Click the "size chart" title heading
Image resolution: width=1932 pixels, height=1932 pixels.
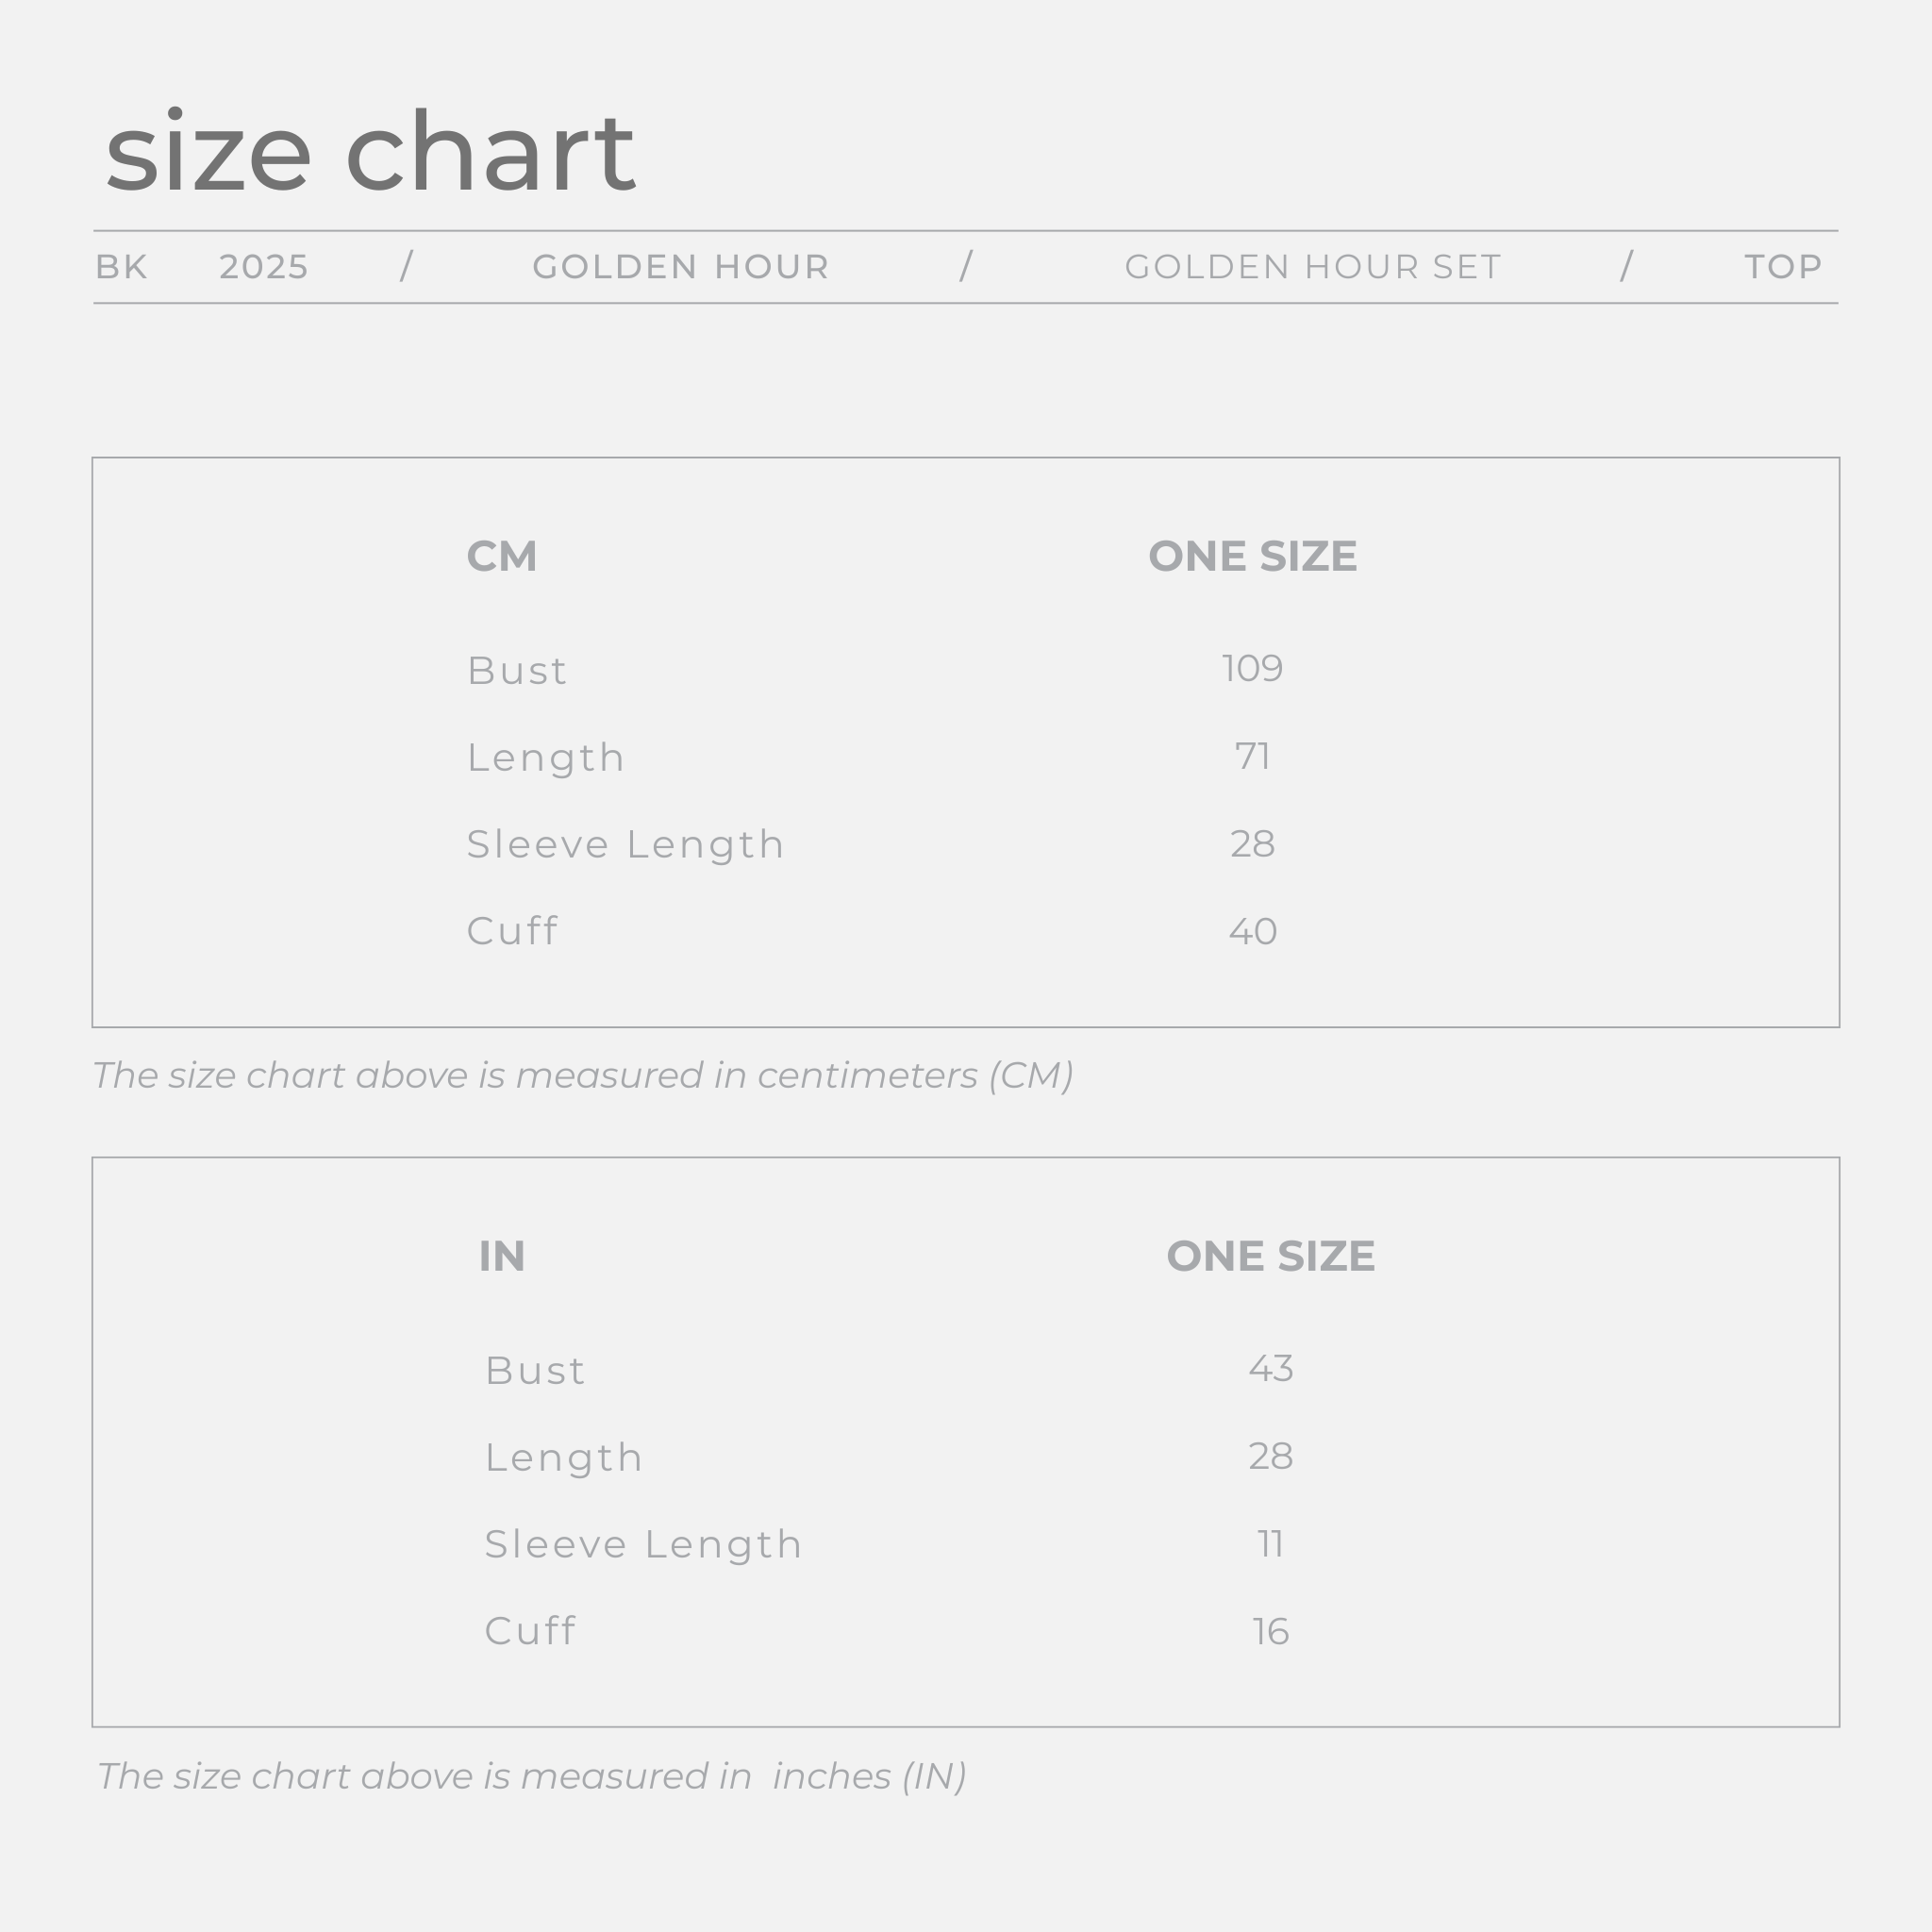point(369,153)
